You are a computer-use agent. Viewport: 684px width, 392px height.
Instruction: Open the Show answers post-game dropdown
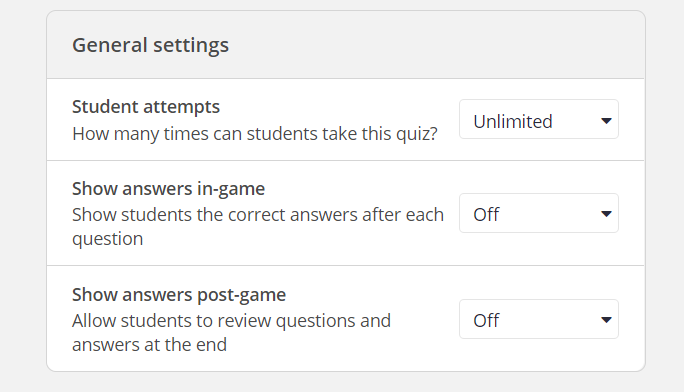click(x=539, y=319)
